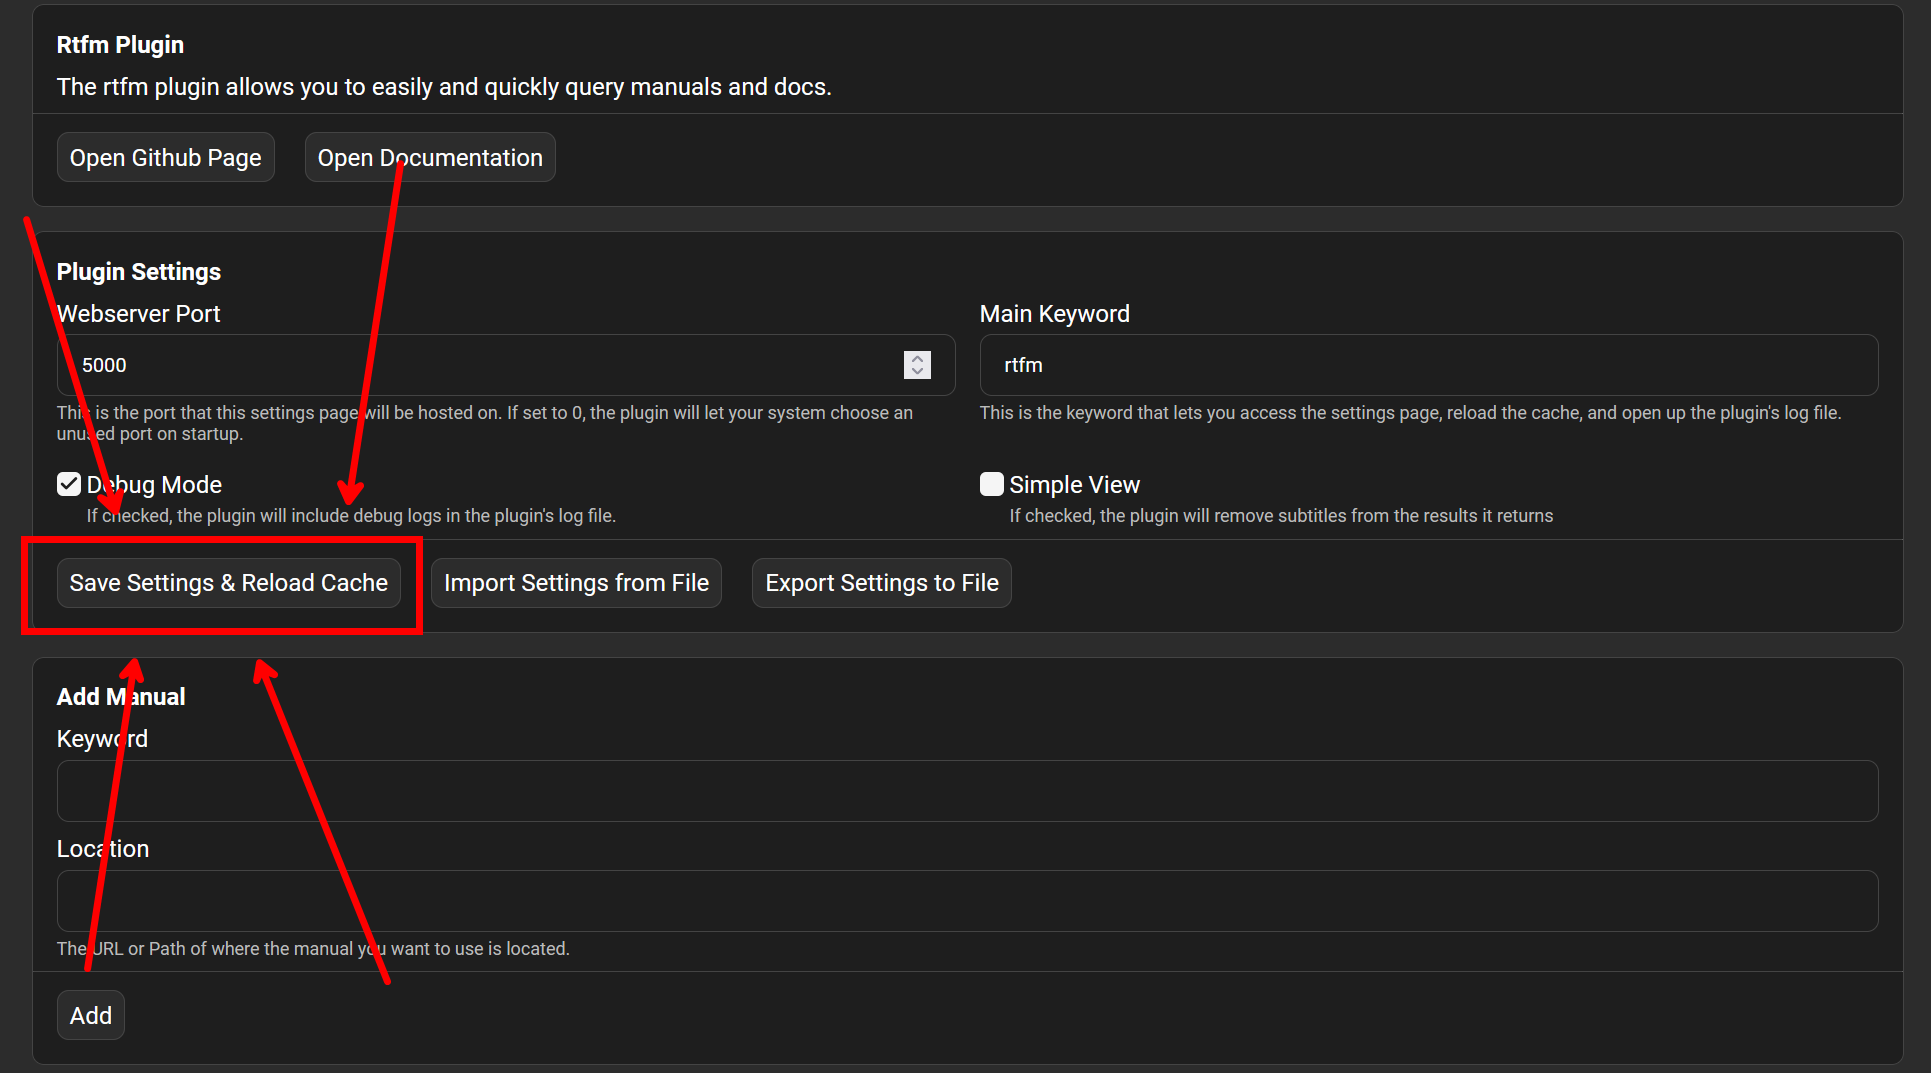This screenshot has height=1073, width=1931.
Task: Edit the Main Keyword field containing rtfm
Action: [x=1300, y=365]
